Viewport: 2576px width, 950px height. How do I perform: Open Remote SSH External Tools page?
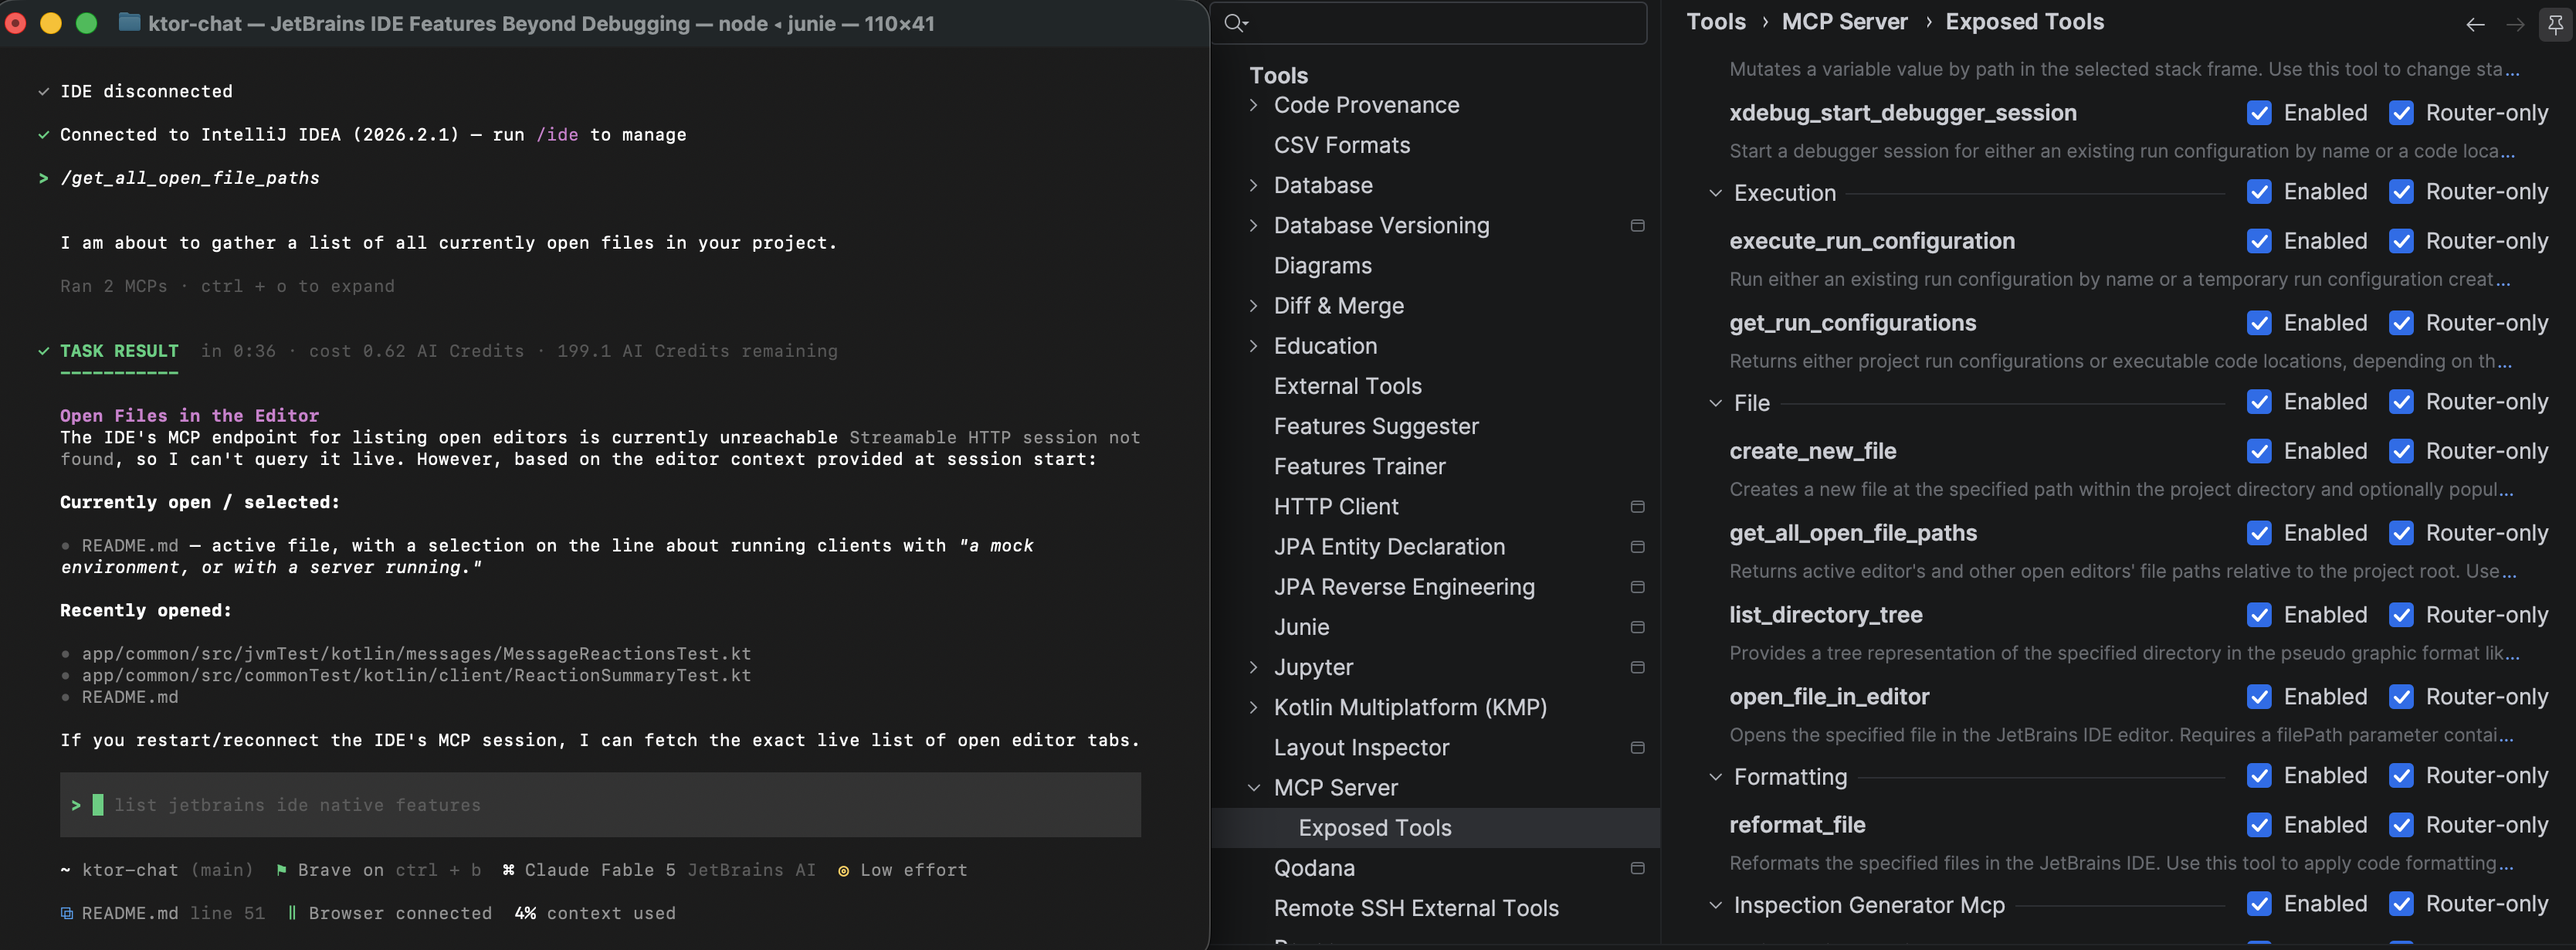click(1416, 908)
